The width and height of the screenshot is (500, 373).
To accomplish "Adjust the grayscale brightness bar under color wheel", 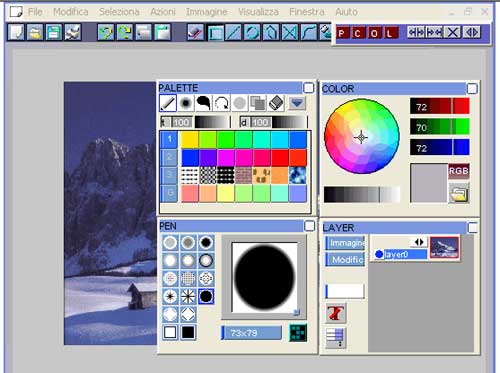I will (x=362, y=194).
